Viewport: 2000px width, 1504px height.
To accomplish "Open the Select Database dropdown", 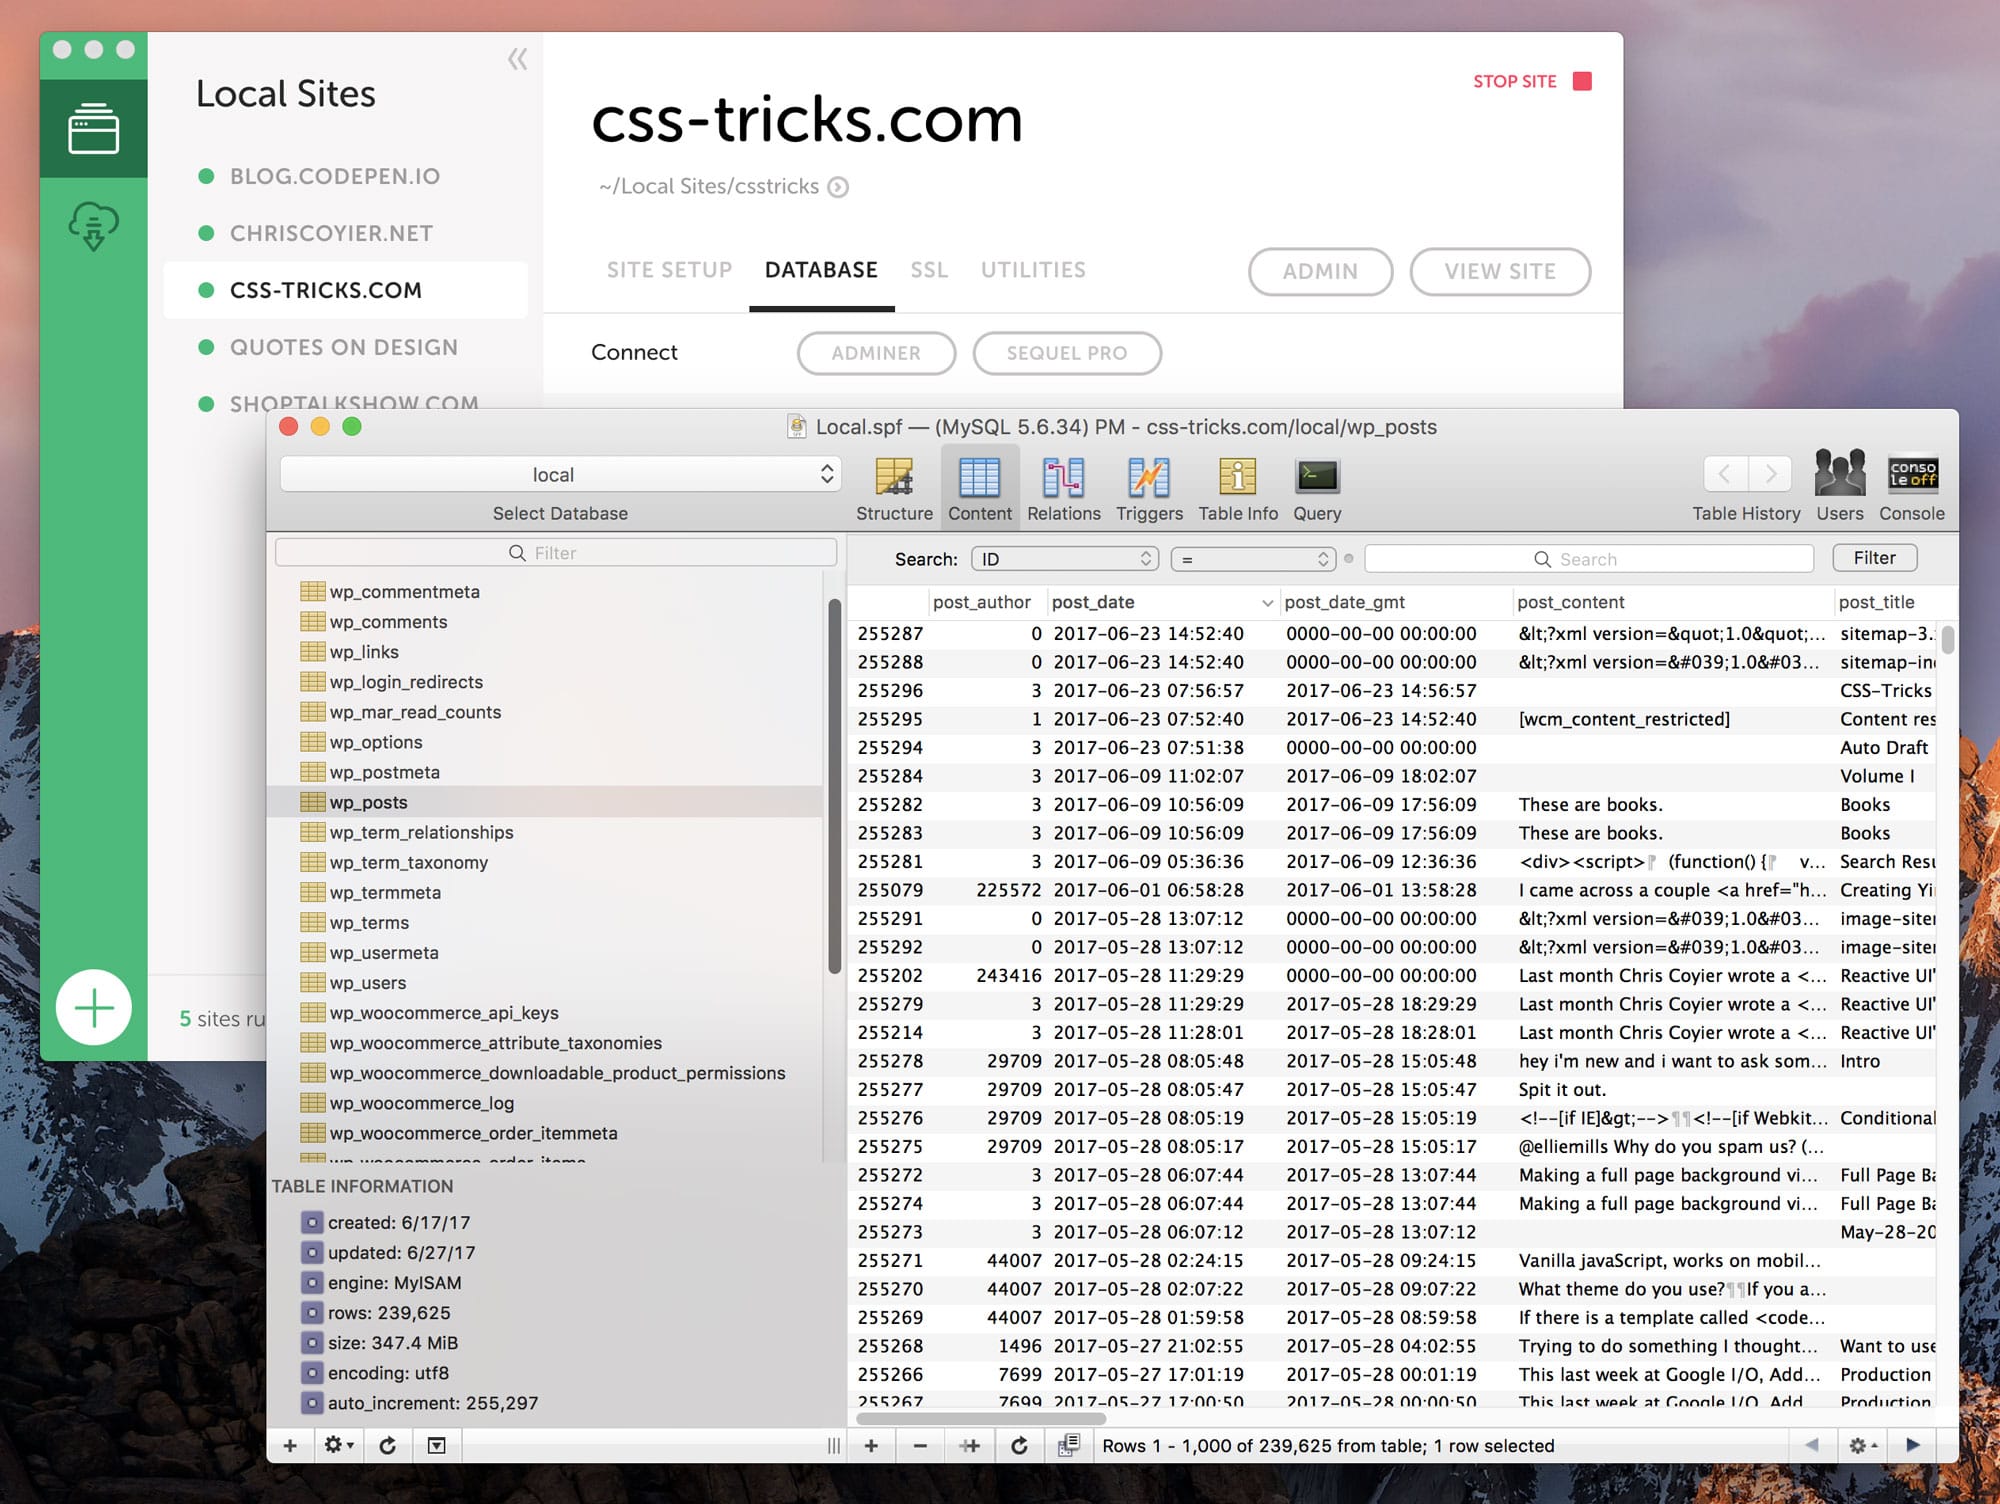I will [x=561, y=474].
